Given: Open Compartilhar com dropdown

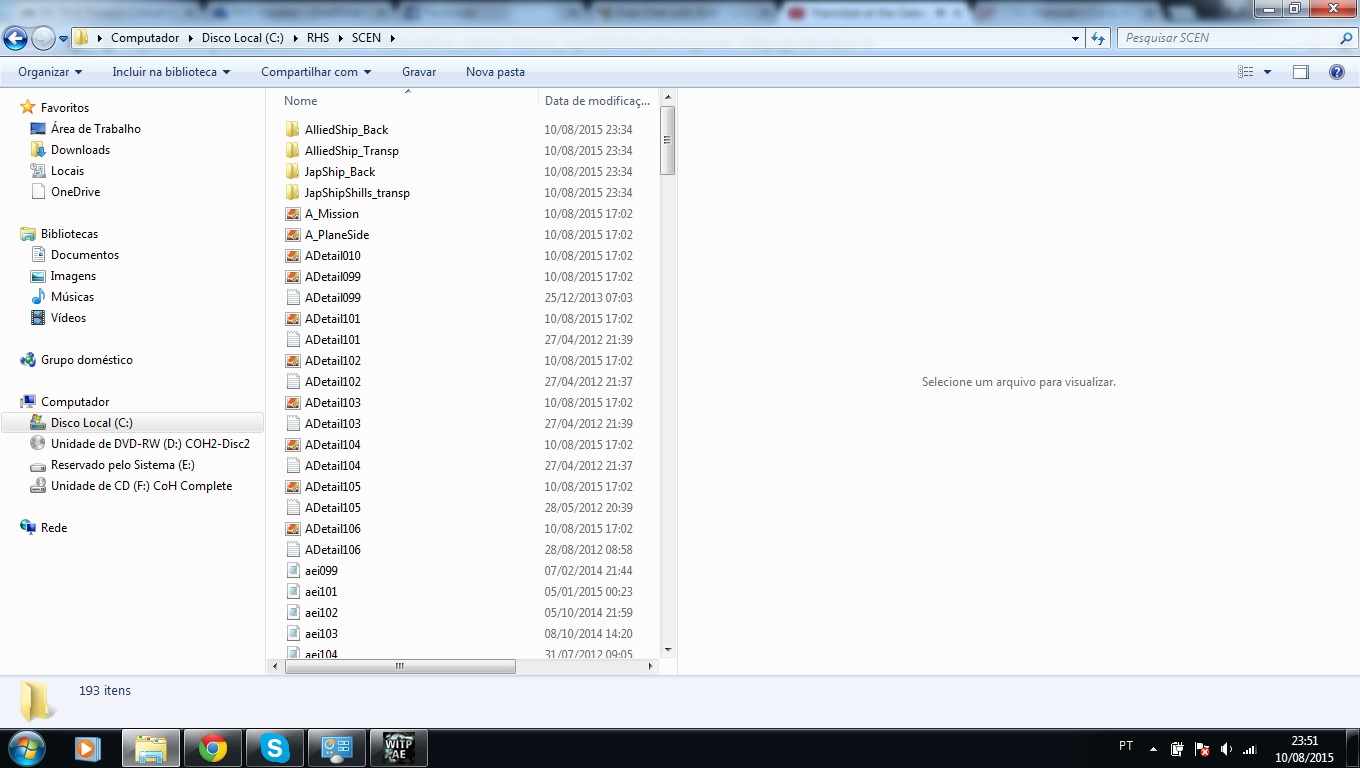Looking at the screenshot, I should [316, 72].
